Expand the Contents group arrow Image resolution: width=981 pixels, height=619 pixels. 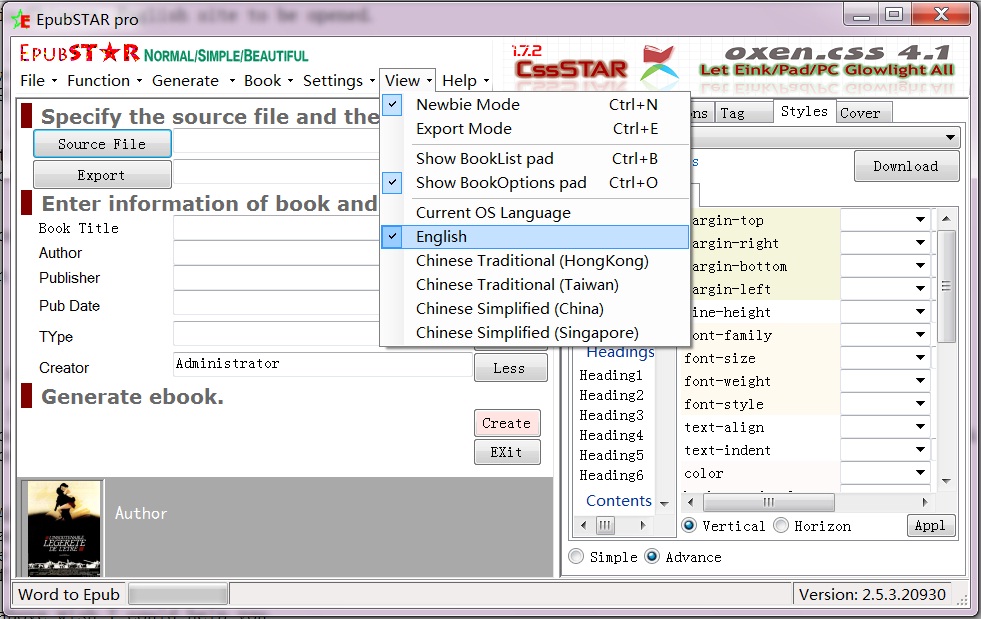pyautogui.click(x=664, y=503)
